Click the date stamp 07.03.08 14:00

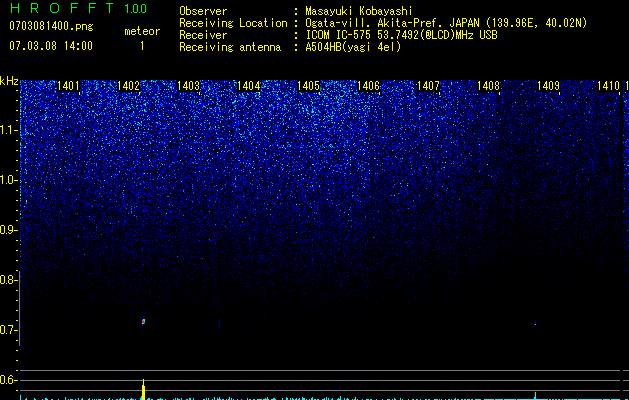tap(51, 46)
